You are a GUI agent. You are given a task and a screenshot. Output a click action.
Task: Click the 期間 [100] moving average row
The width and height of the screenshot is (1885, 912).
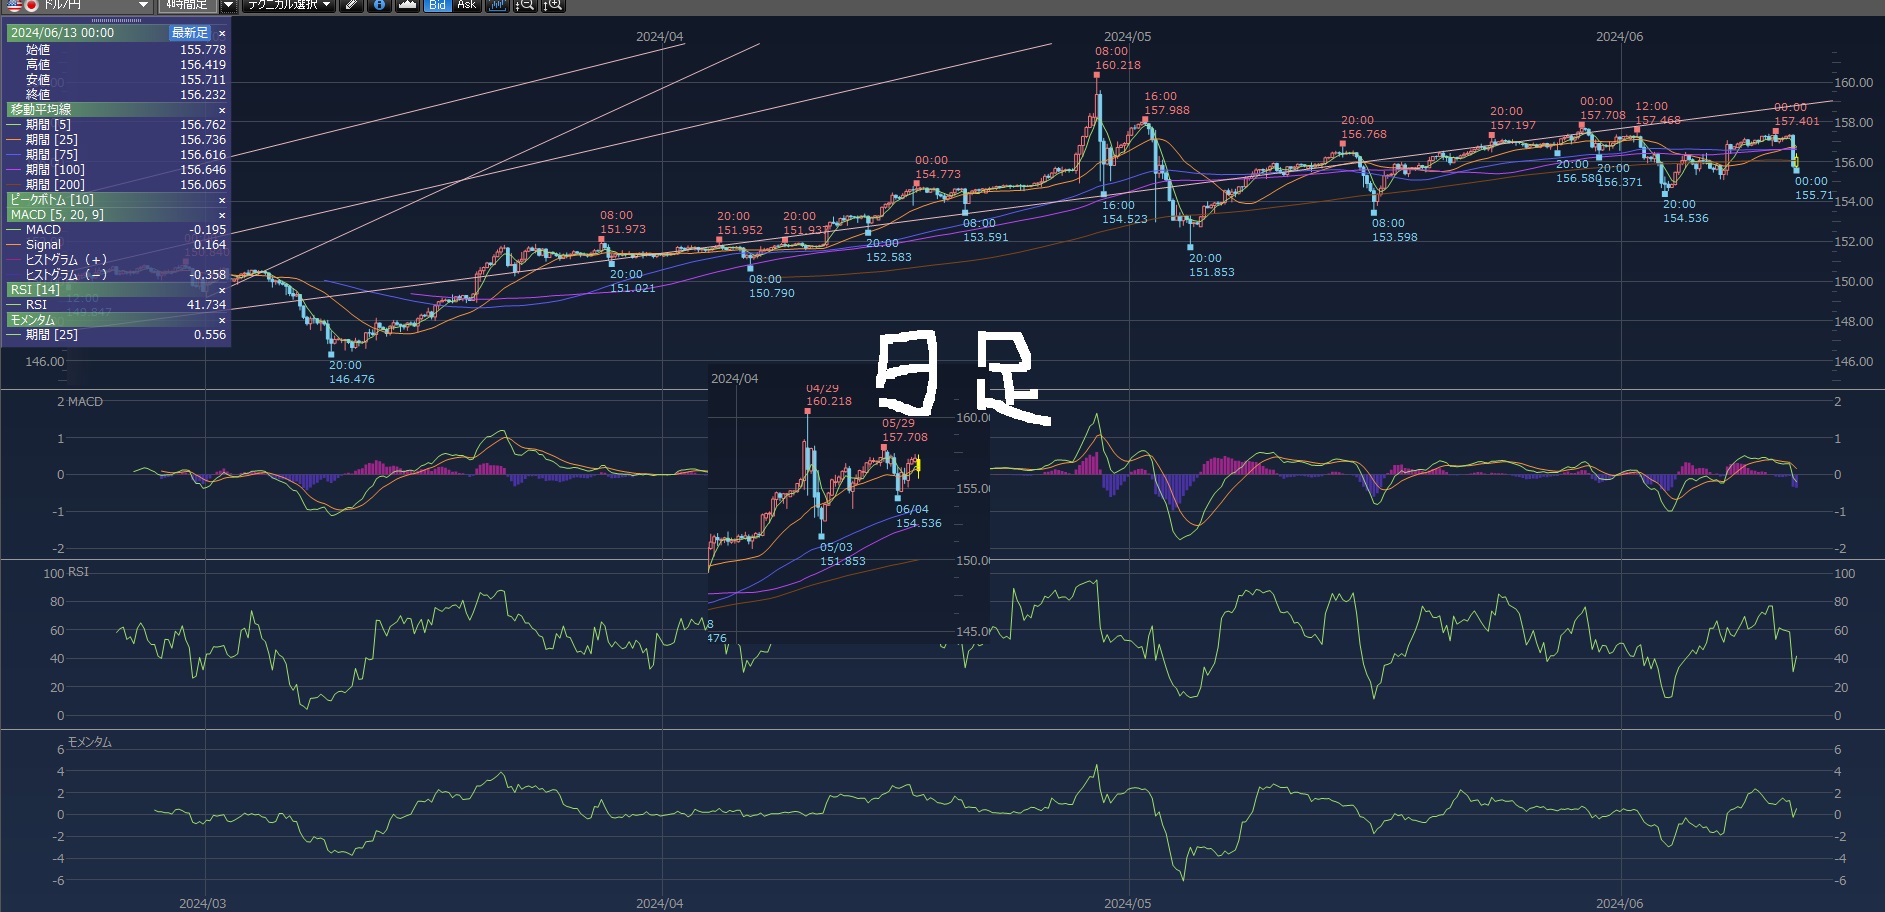coord(118,170)
